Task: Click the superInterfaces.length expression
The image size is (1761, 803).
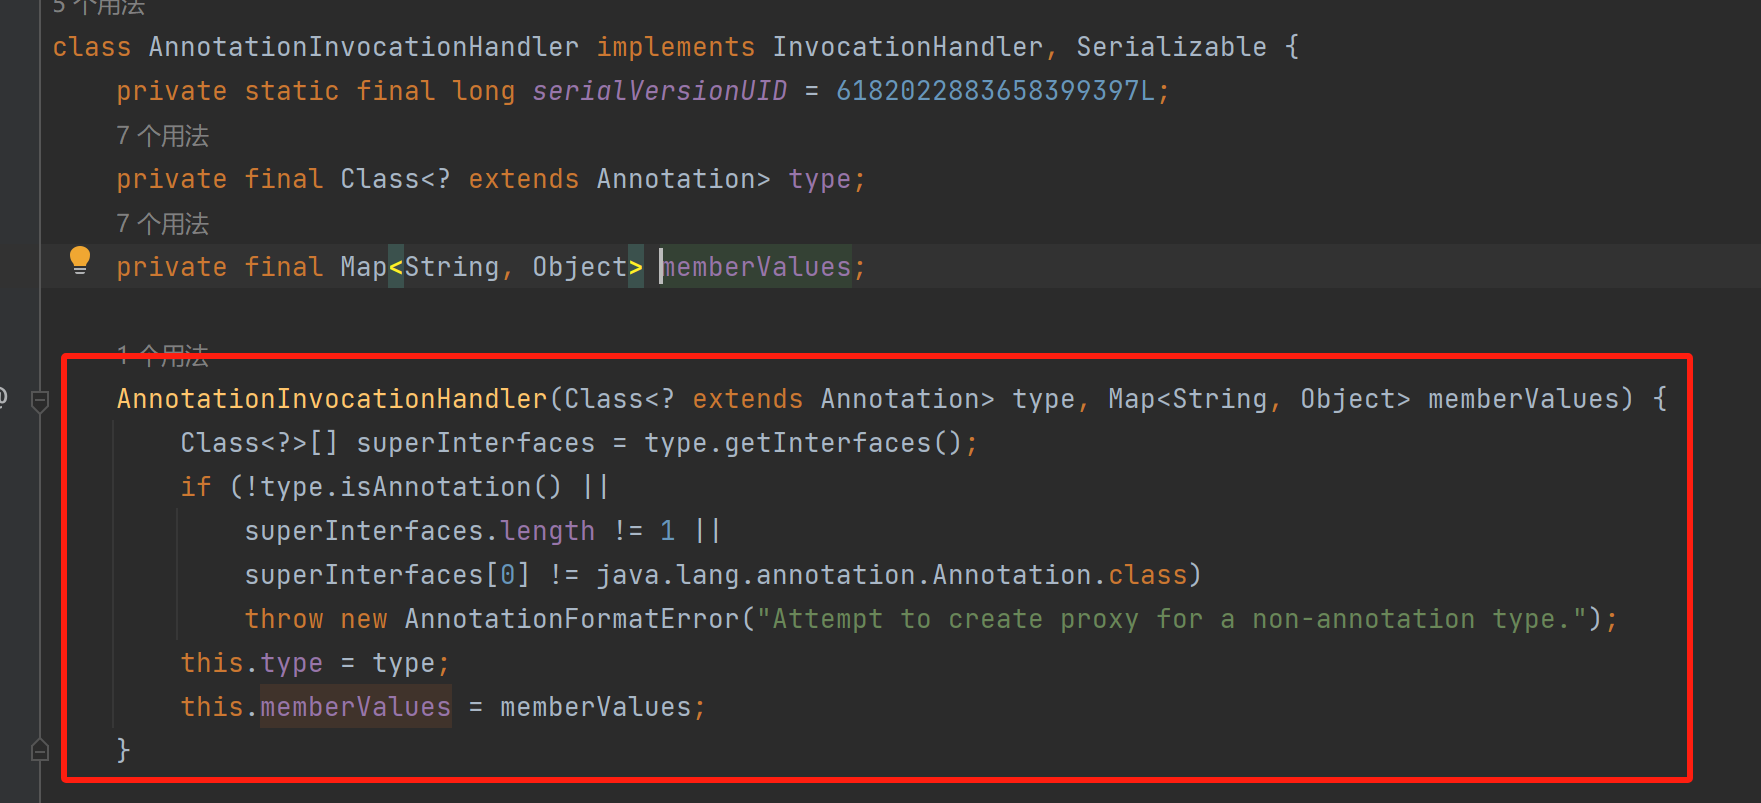Action: pos(419,531)
